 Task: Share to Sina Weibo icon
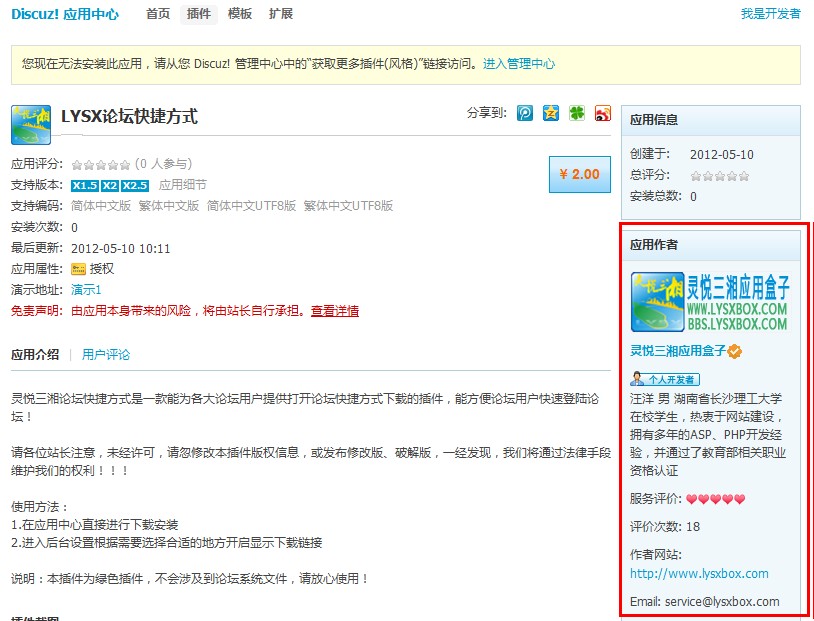[x=603, y=113]
